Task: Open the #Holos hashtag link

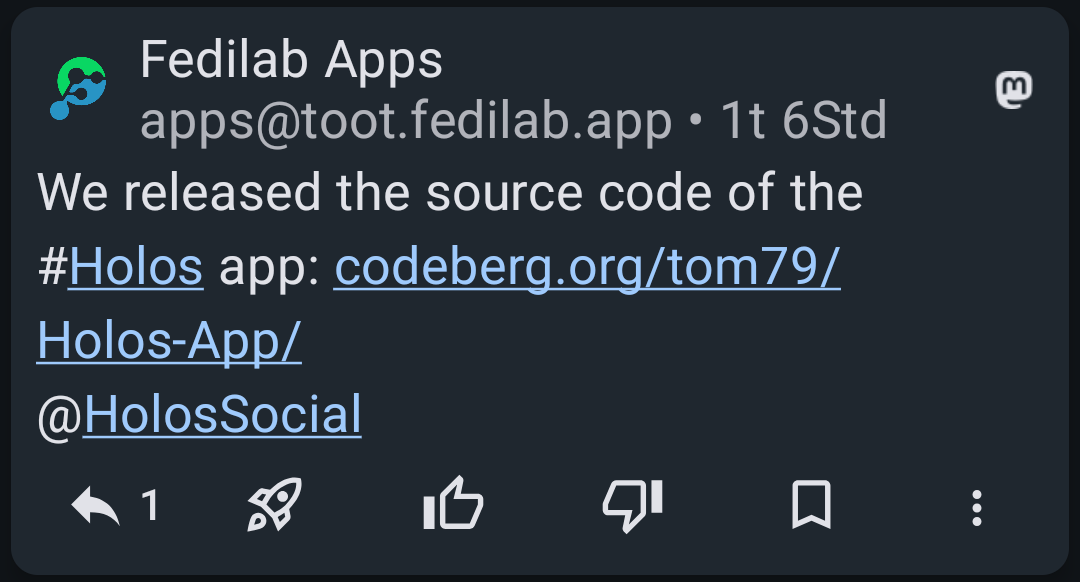Action: [x=136, y=267]
